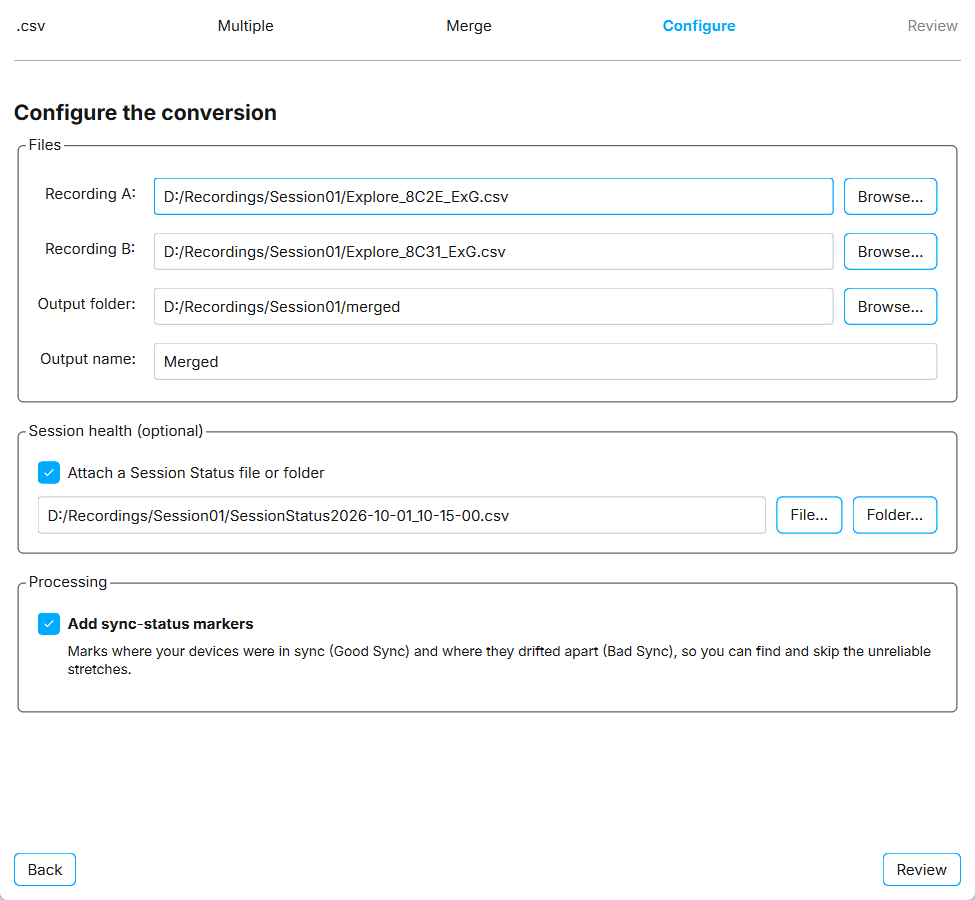Click the sync markers description text
The width and height of the screenshot is (975, 900).
[499, 660]
